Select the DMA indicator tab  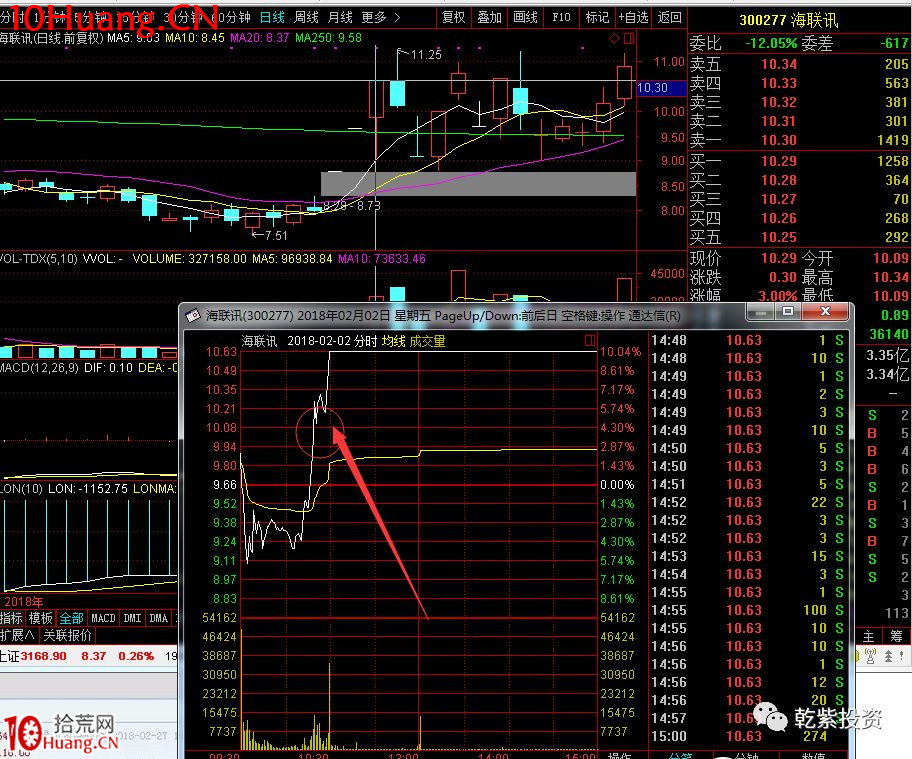click(x=158, y=618)
